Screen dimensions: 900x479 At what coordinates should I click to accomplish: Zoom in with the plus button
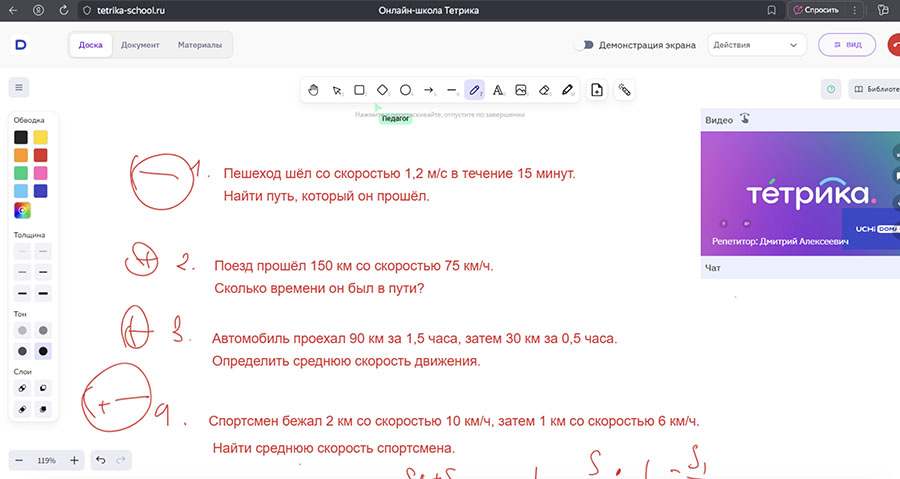click(74, 461)
